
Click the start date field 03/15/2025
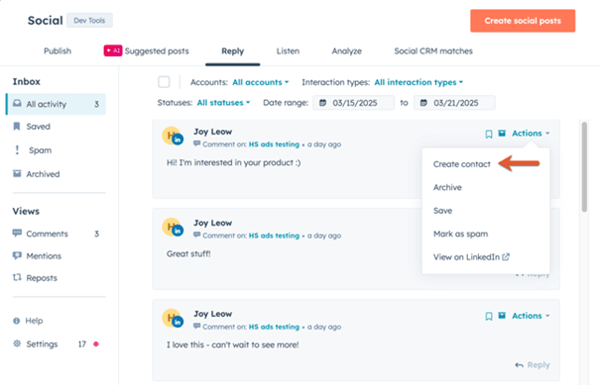(354, 103)
